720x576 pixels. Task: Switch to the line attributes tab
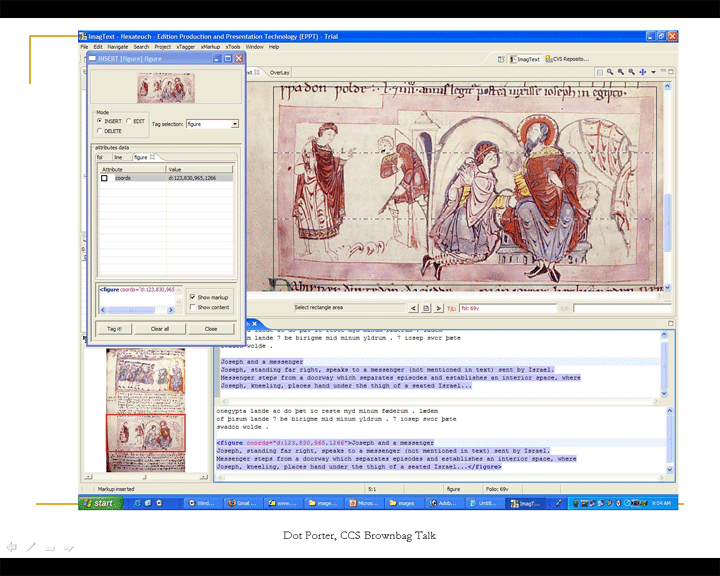(x=118, y=157)
